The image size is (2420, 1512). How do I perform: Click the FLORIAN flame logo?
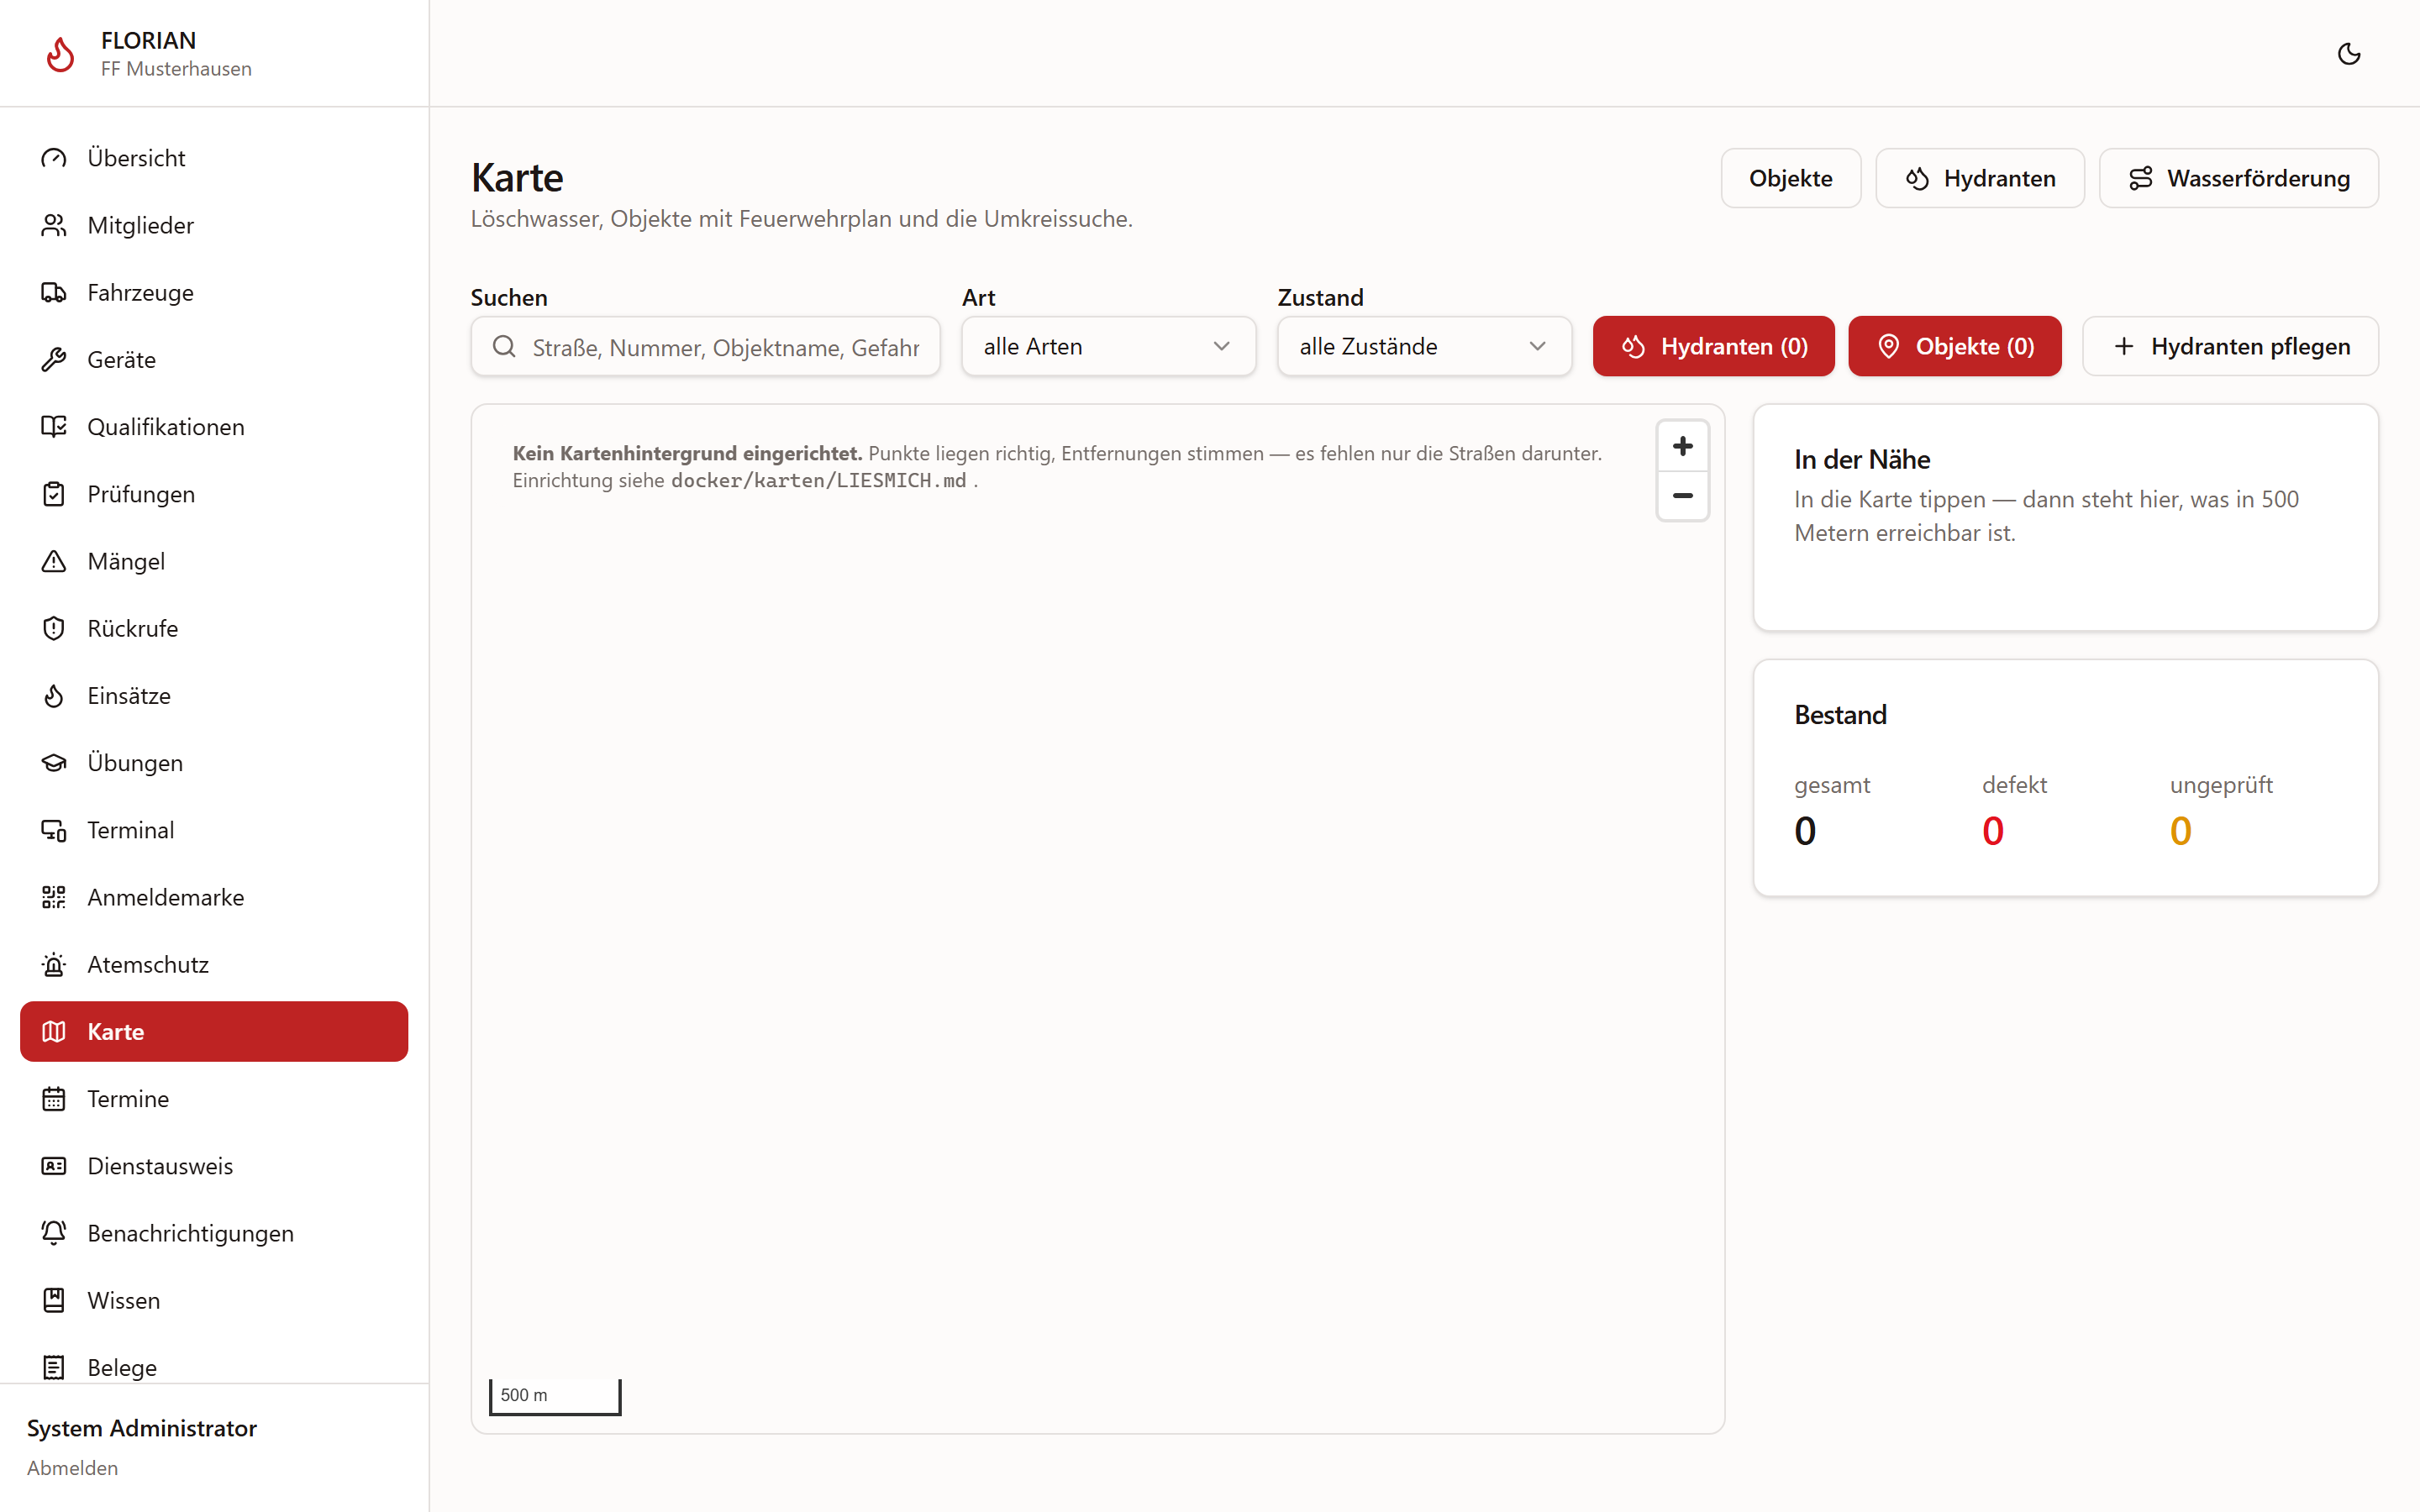60,54
